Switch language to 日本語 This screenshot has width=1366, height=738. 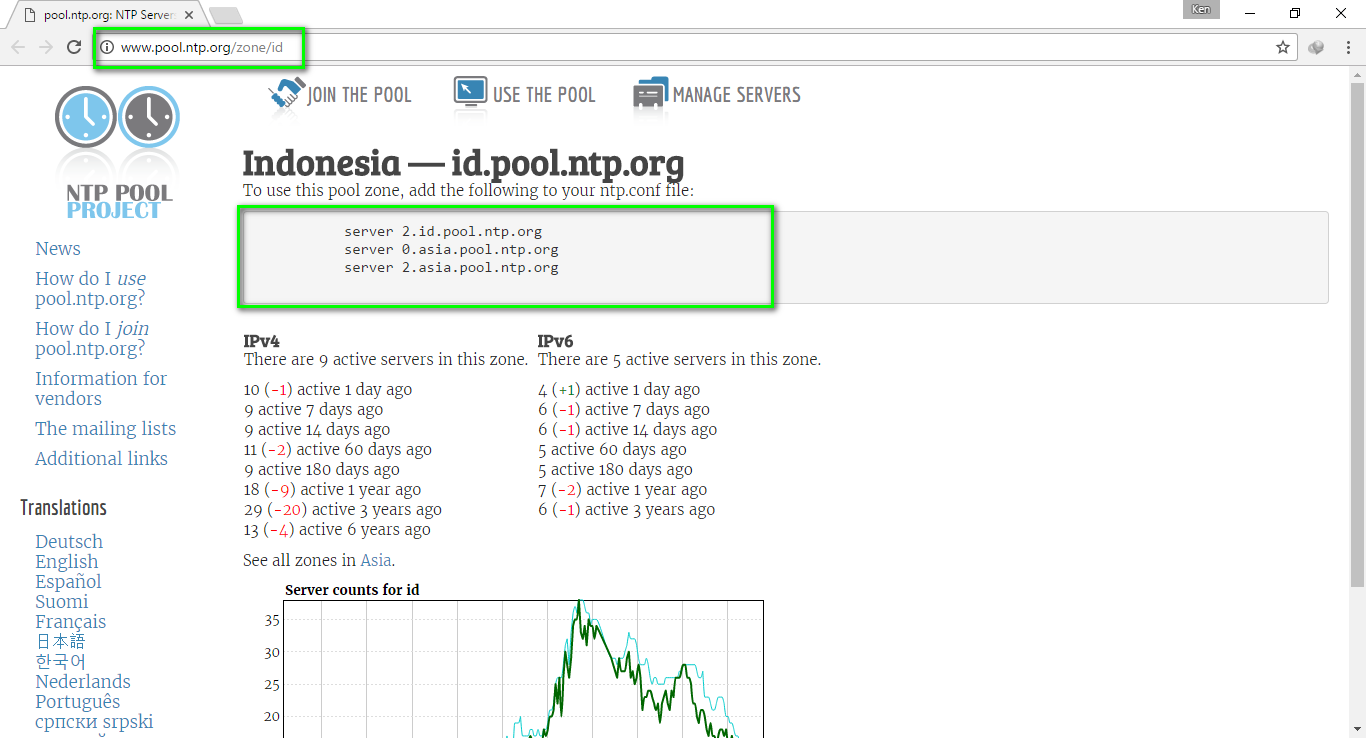(x=61, y=642)
